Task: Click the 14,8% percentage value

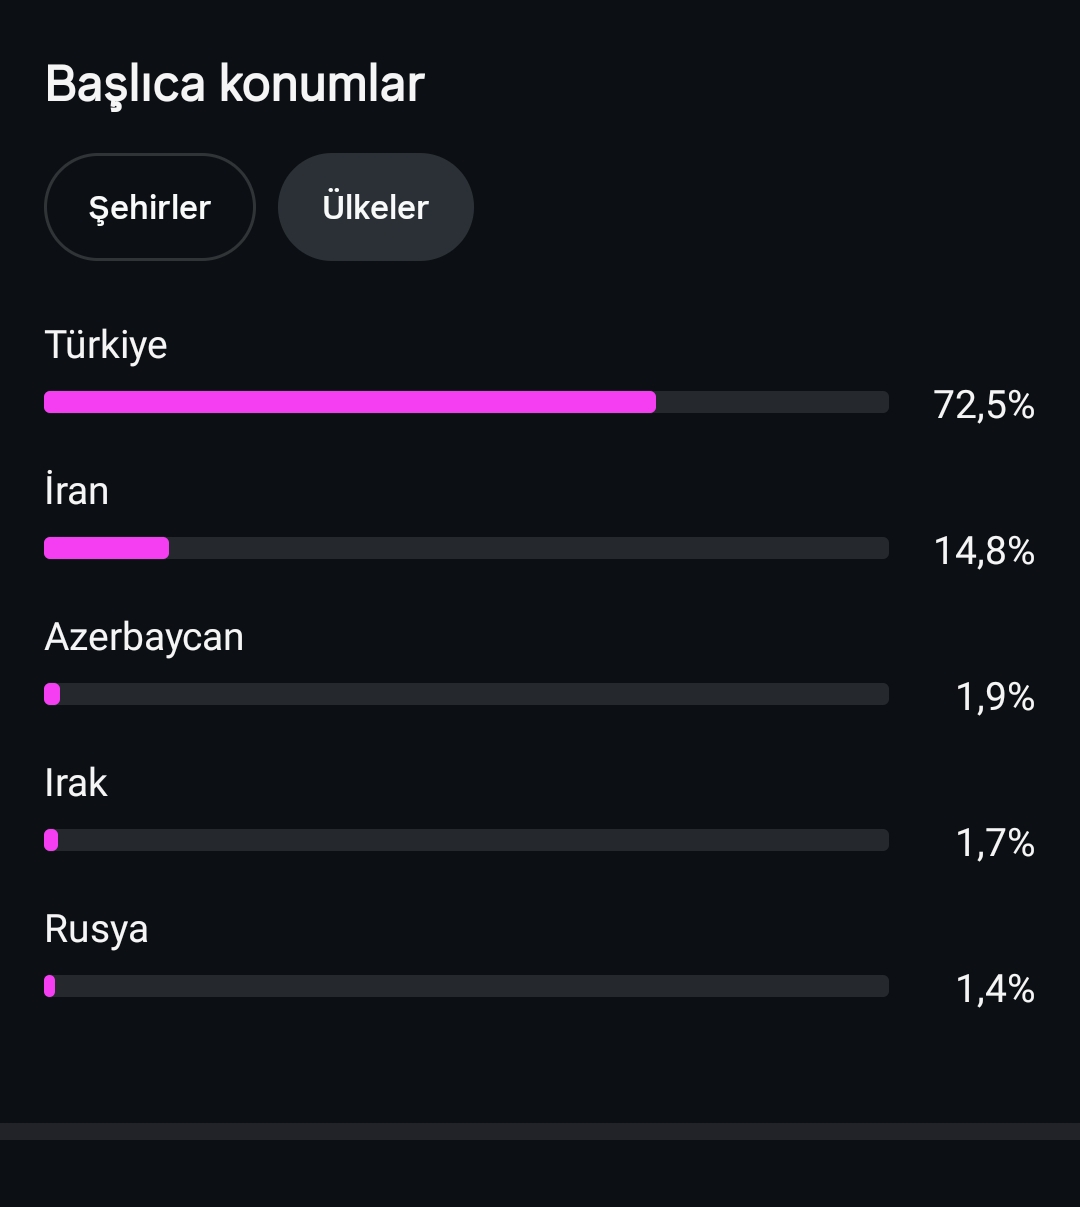Action: [984, 550]
